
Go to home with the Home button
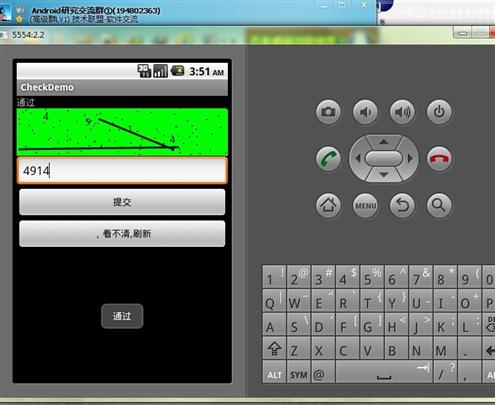click(328, 205)
